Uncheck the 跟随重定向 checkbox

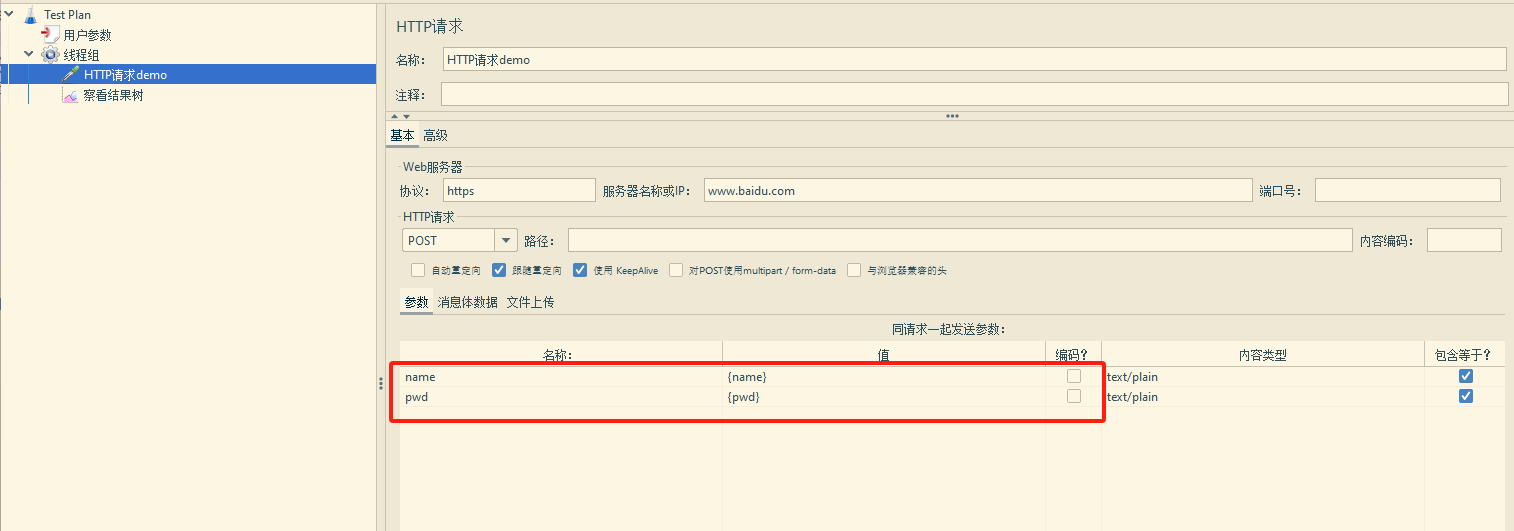pos(499,270)
